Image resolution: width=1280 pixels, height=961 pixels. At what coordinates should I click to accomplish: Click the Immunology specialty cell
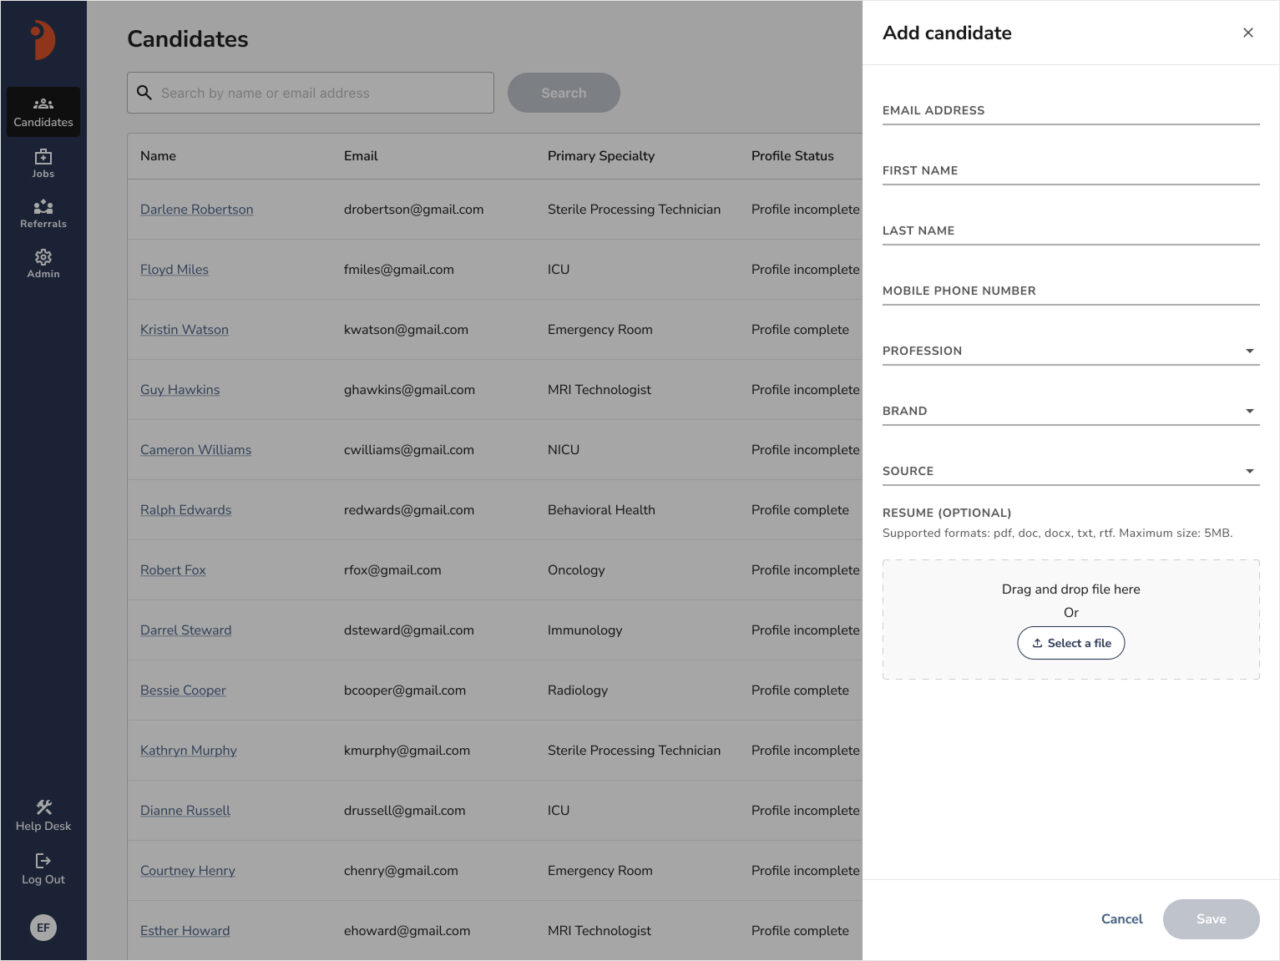[585, 629]
